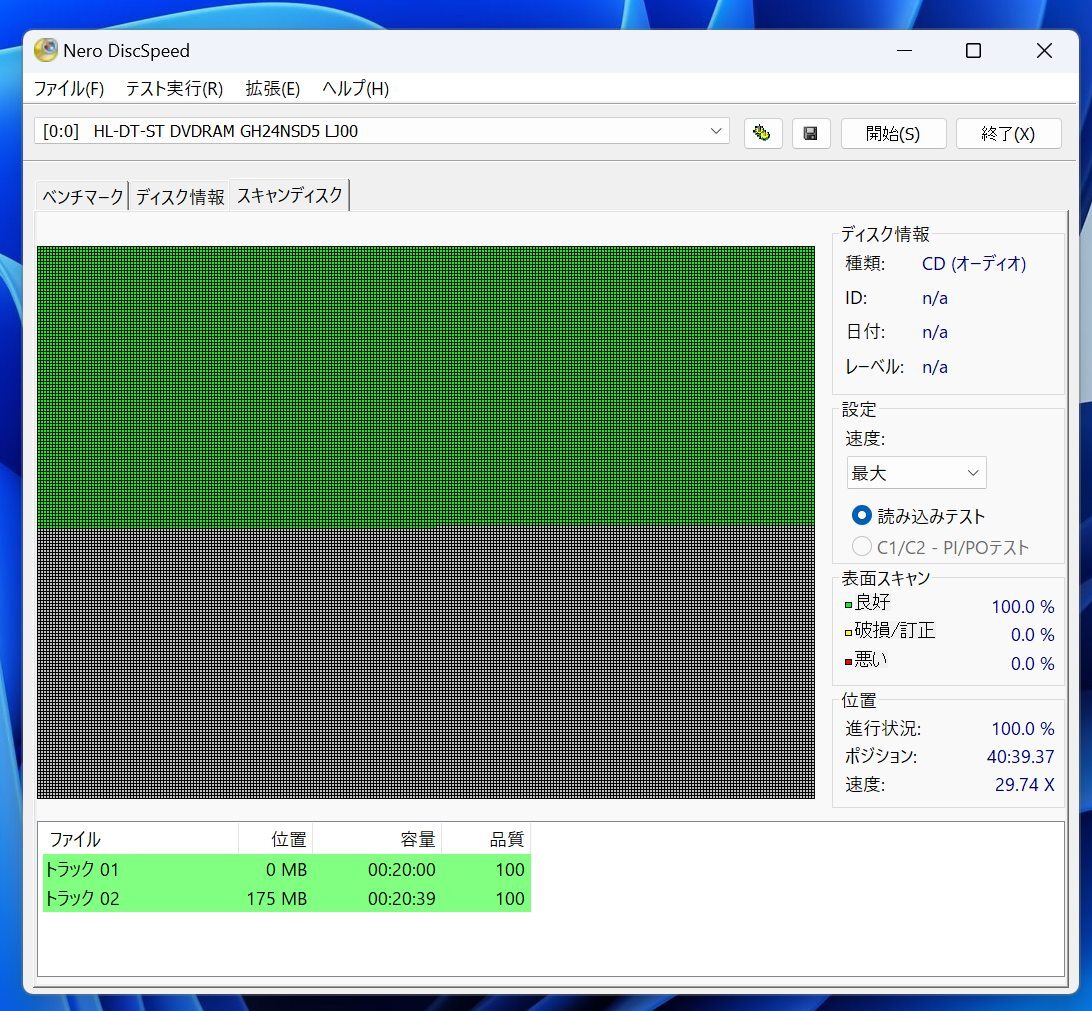1092x1011 pixels.
Task: Click the save results floppy disk icon
Action: (811, 133)
